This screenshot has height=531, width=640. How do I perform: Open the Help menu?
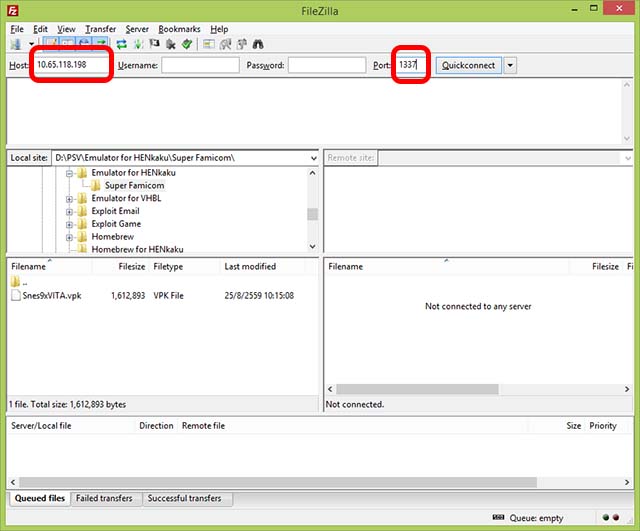click(219, 29)
